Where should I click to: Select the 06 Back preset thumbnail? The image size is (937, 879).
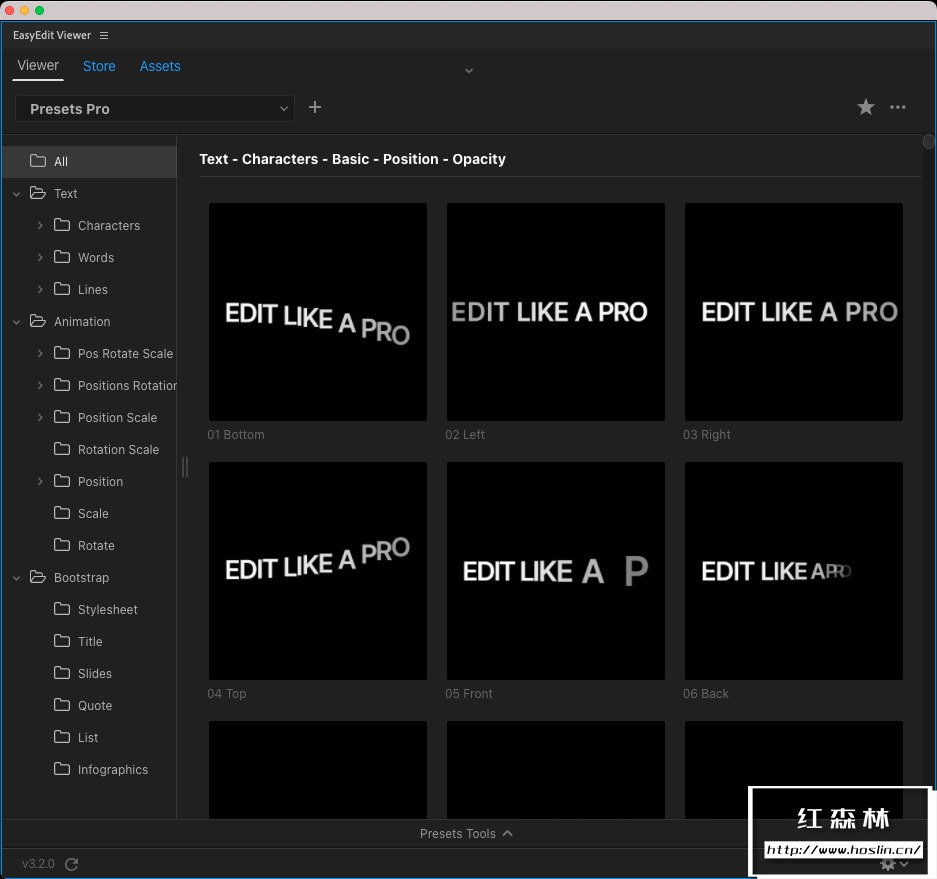coord(794,571)
